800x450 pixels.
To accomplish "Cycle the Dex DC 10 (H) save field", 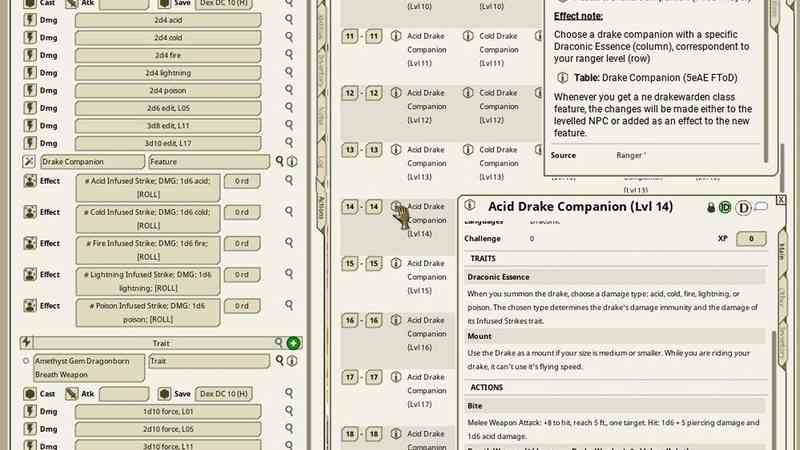I will [236, 394].
